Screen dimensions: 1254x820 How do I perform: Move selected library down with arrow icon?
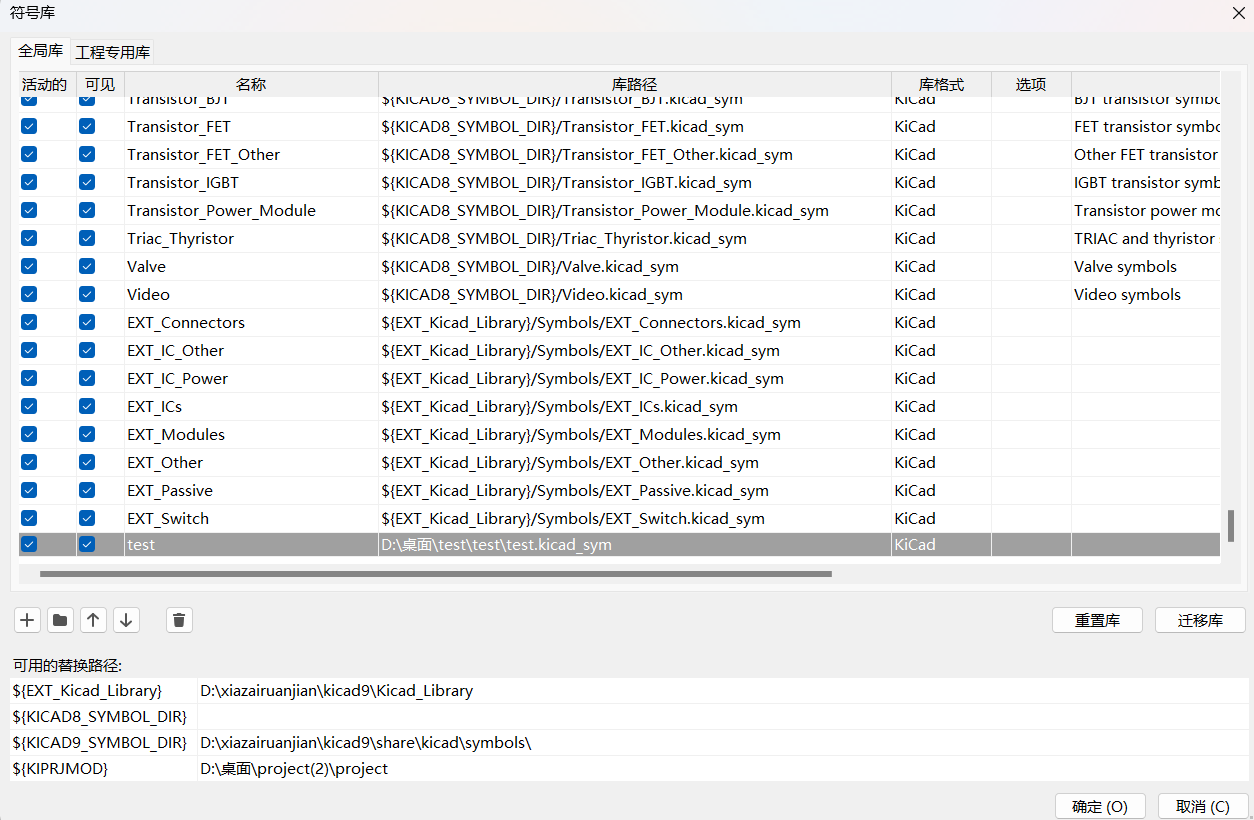pos(126,620)
